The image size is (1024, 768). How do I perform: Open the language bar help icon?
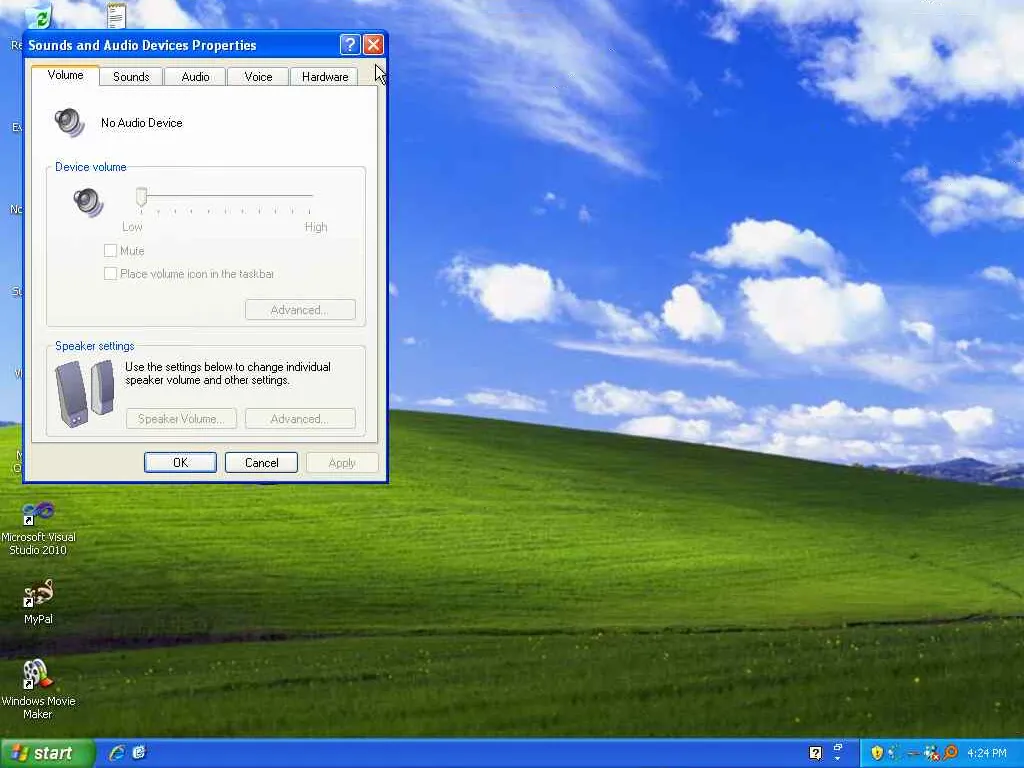pyautogui.click(x=816, y=753)
